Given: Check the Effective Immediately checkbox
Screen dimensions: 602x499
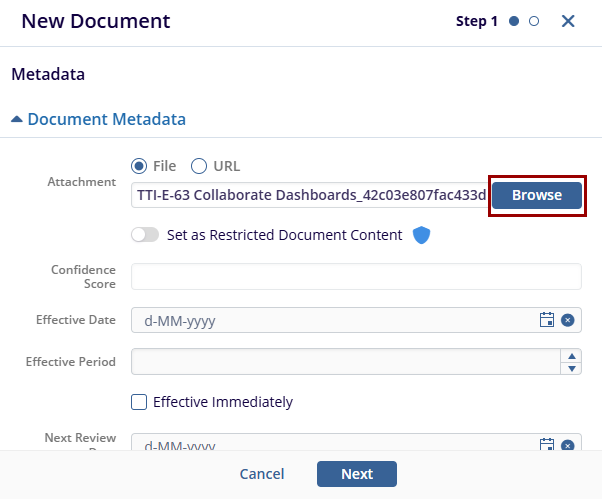Looking at the screenshot, I should point(140,402).
